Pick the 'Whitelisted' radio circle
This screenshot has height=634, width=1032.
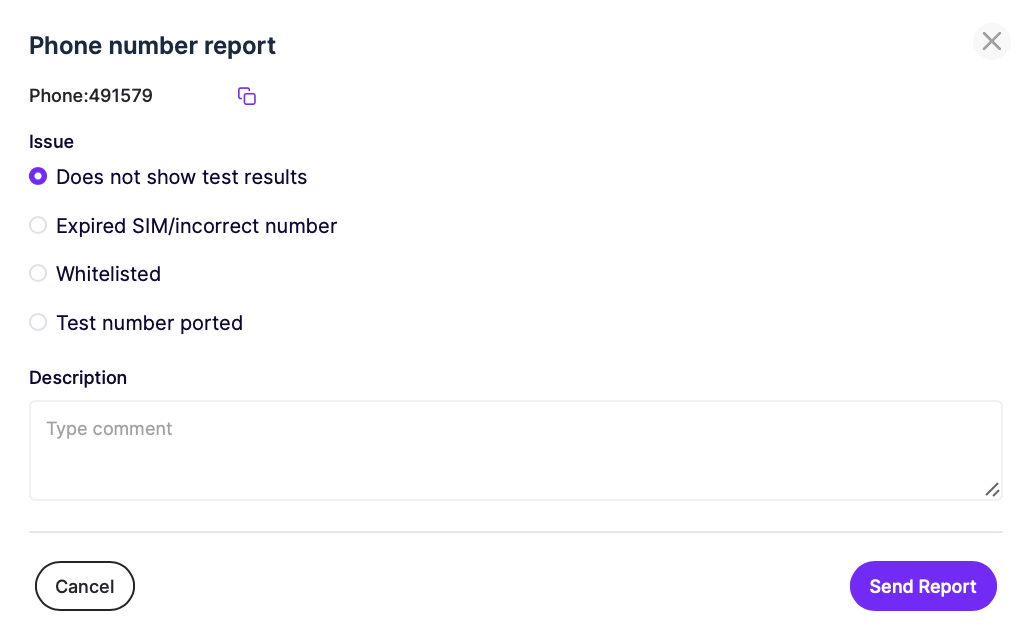pos(38,273)
